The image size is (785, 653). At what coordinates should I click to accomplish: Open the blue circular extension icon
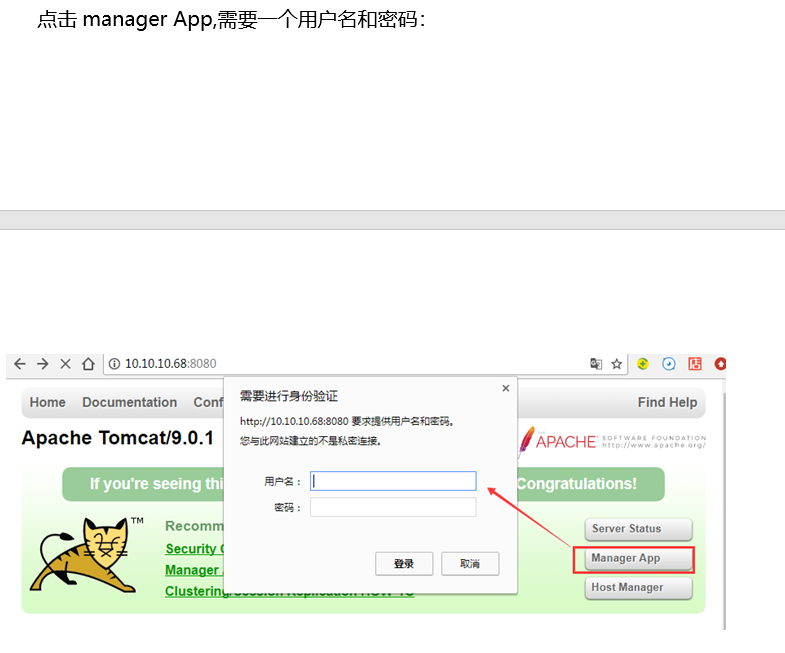(669, 364)
